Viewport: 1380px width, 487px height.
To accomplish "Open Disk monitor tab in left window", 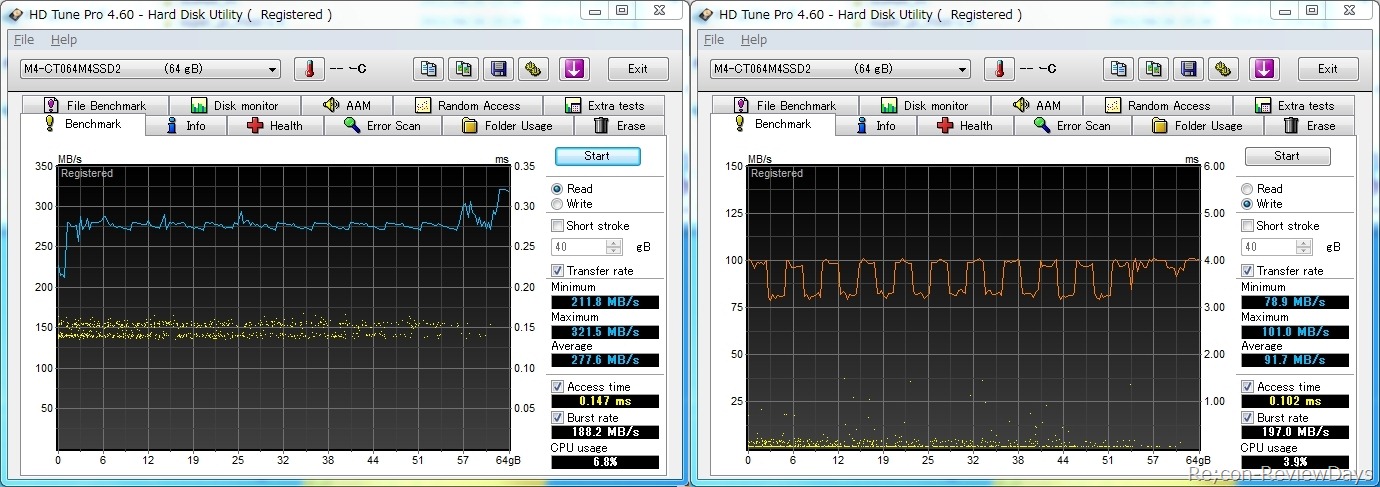I will pos(234,105).
